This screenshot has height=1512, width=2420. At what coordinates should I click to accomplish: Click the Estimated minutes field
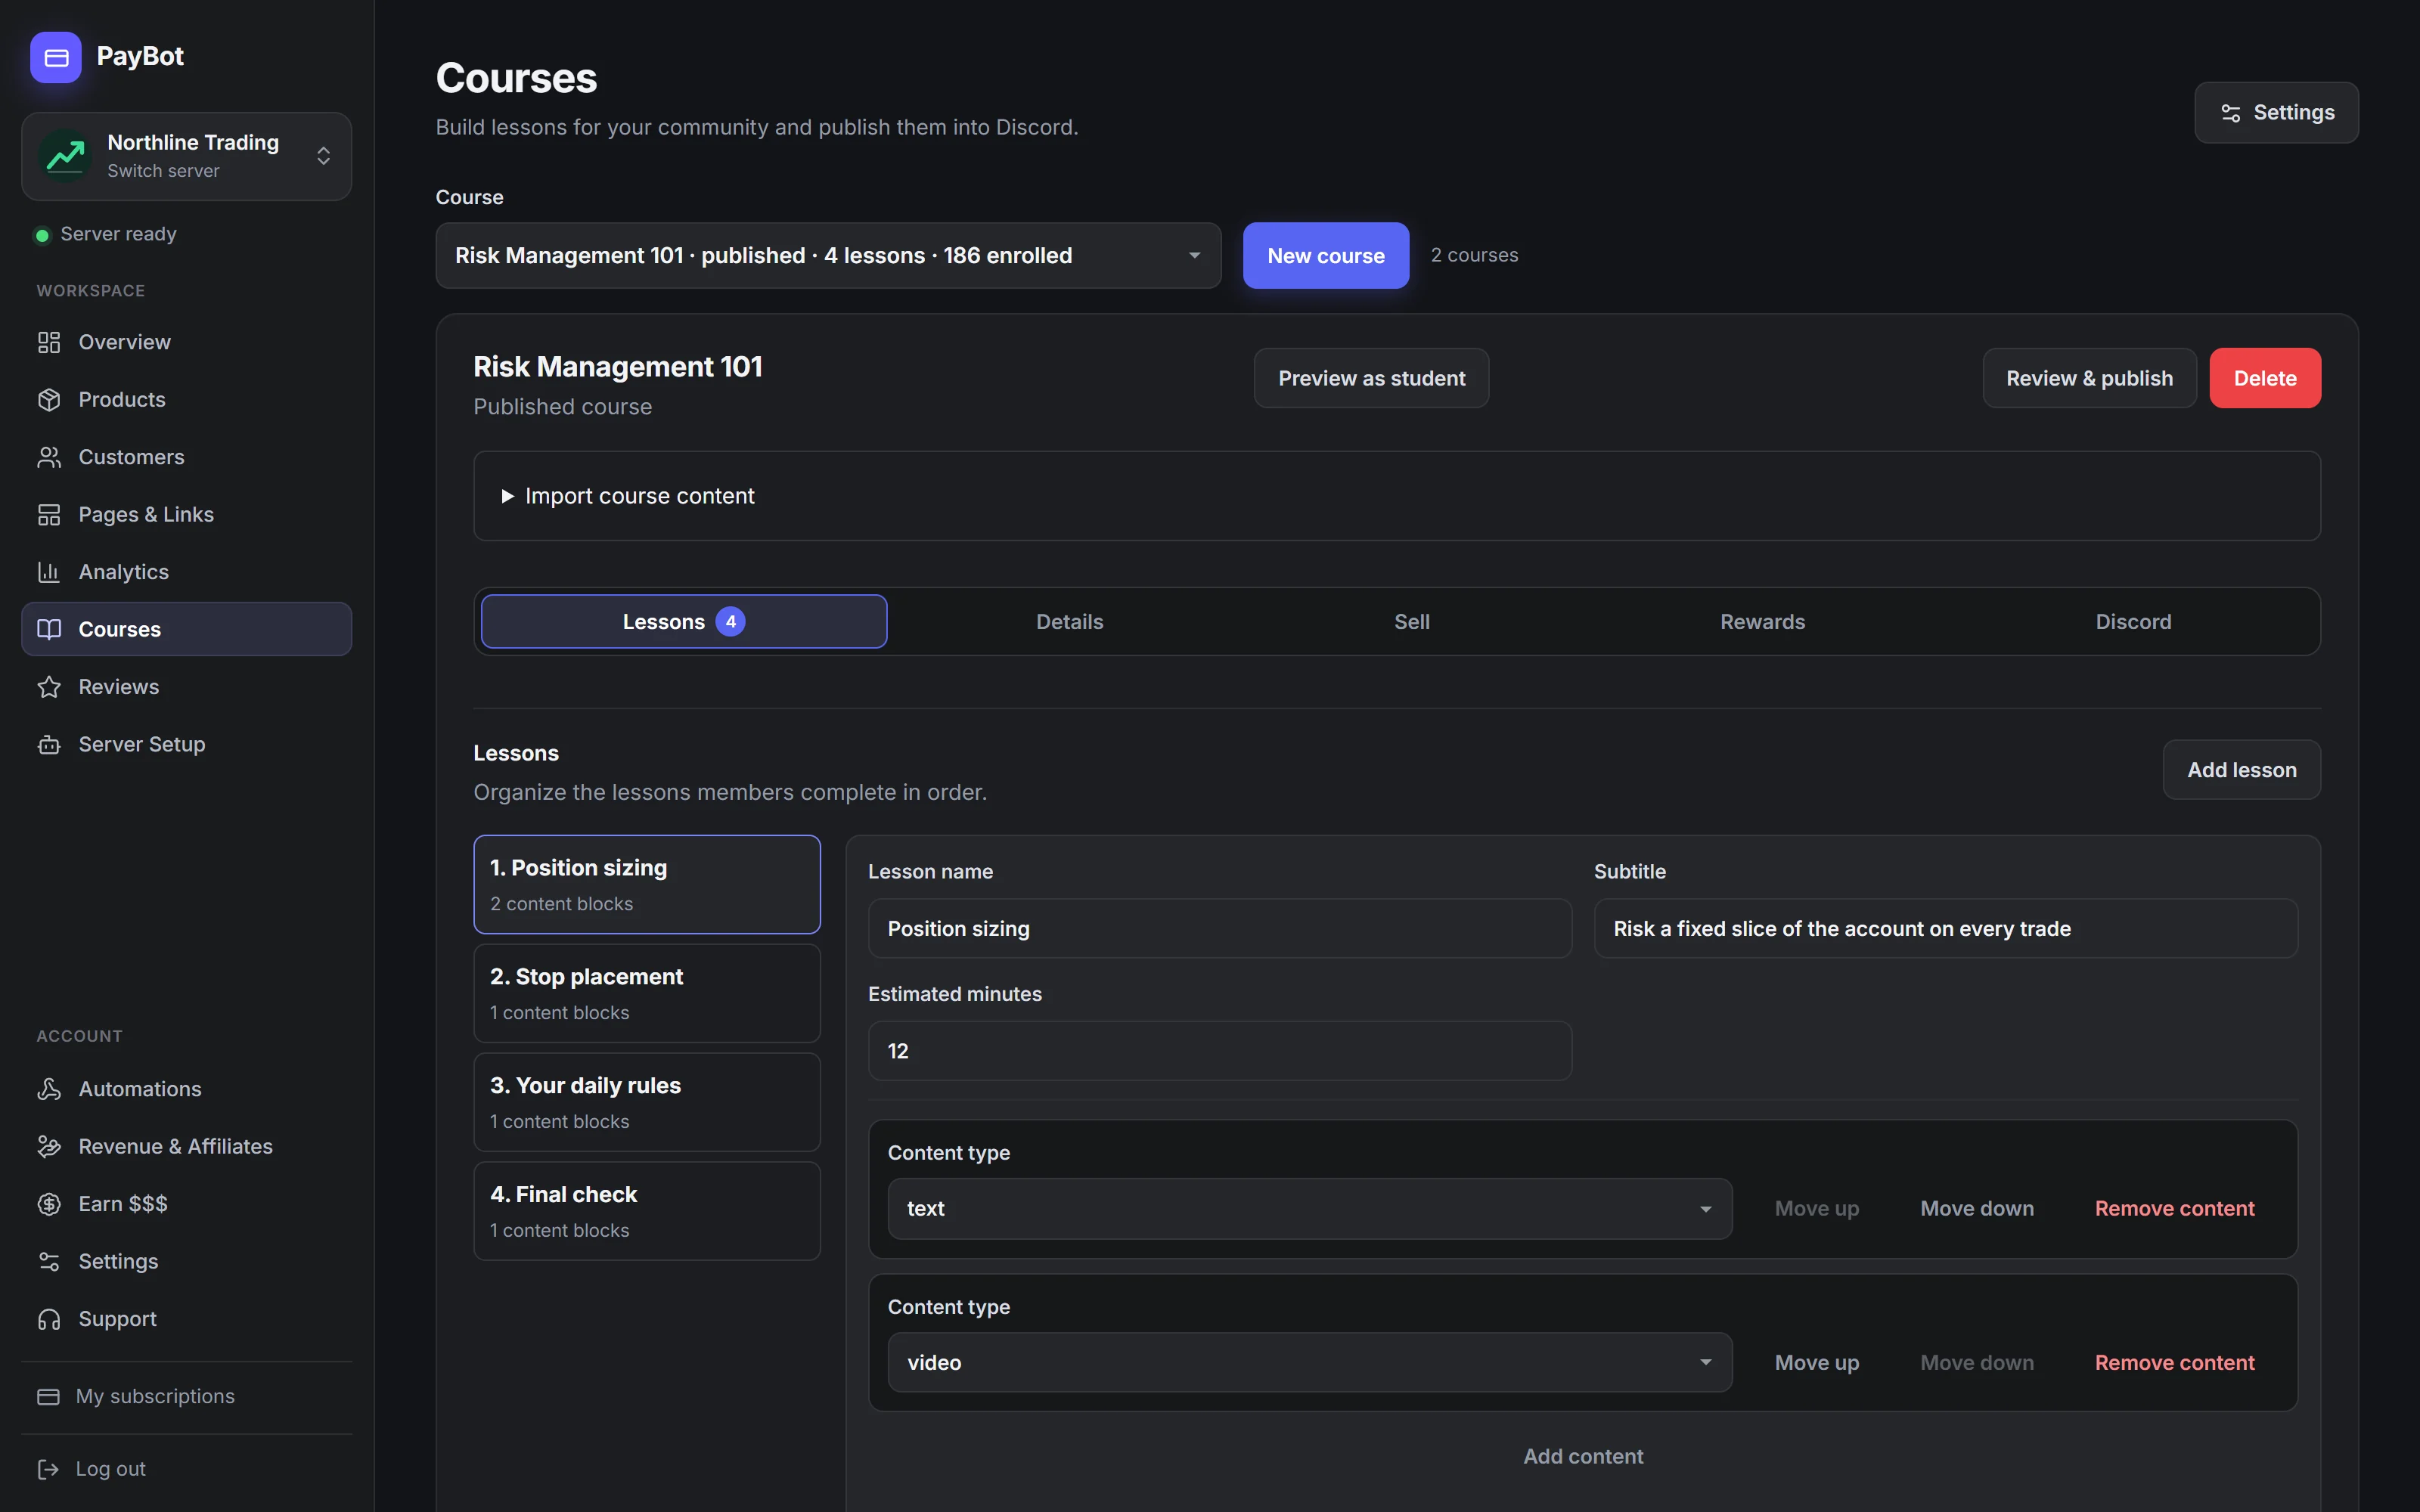point(1220,1051)
